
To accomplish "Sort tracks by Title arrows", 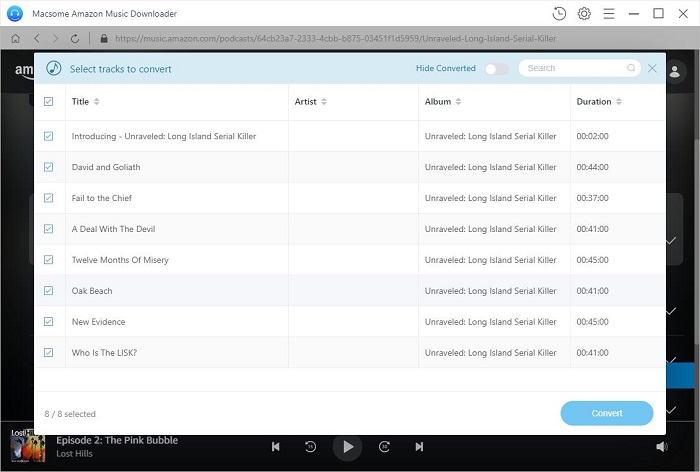I will coord(96,101).
